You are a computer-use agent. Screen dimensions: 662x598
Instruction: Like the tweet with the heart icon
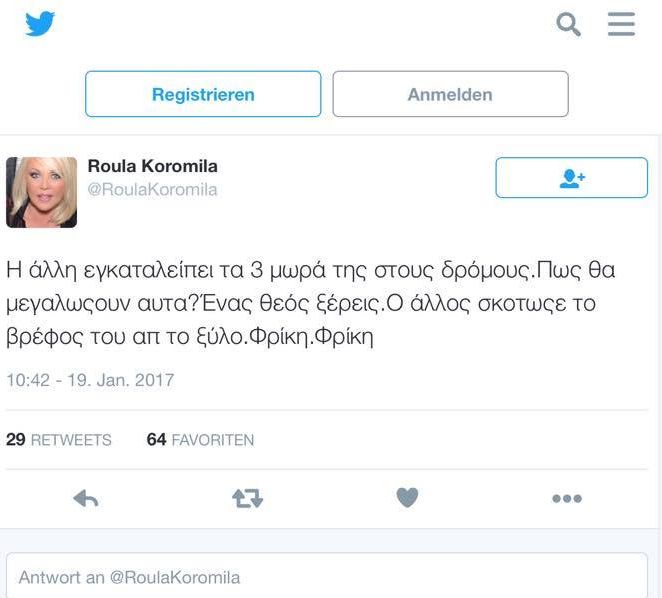click(407, 497)
